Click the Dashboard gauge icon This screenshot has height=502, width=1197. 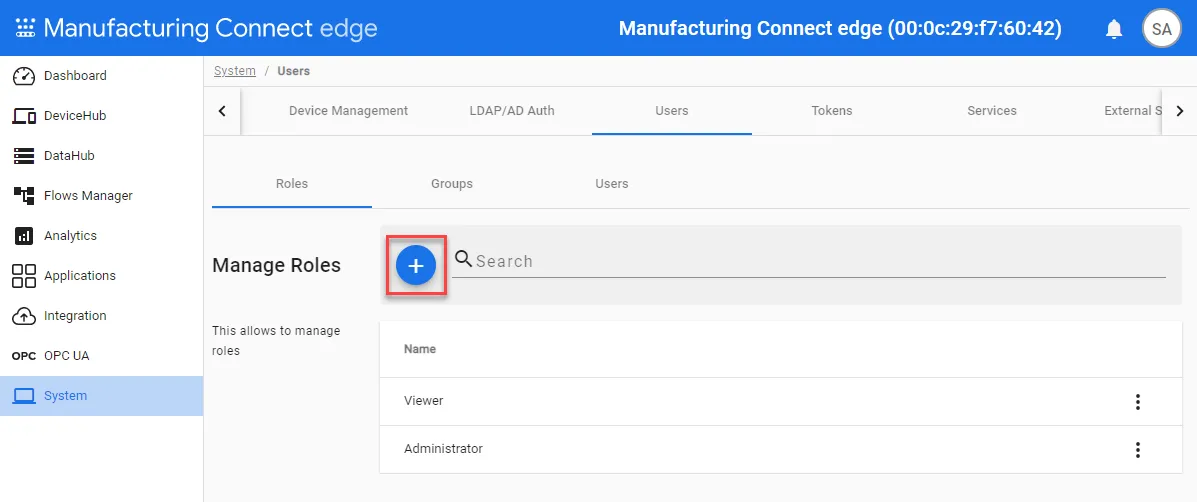[24, 76]
